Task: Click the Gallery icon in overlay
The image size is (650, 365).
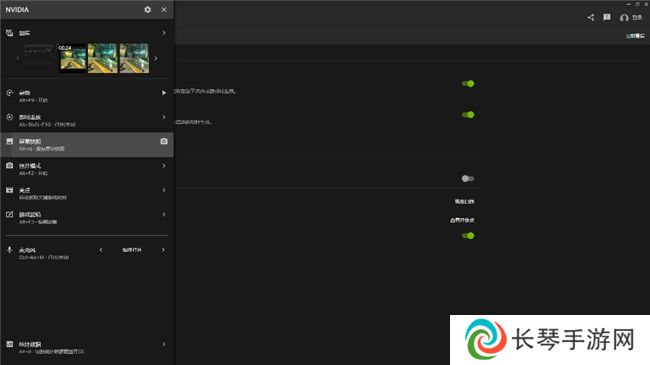Action: (10, 33)
